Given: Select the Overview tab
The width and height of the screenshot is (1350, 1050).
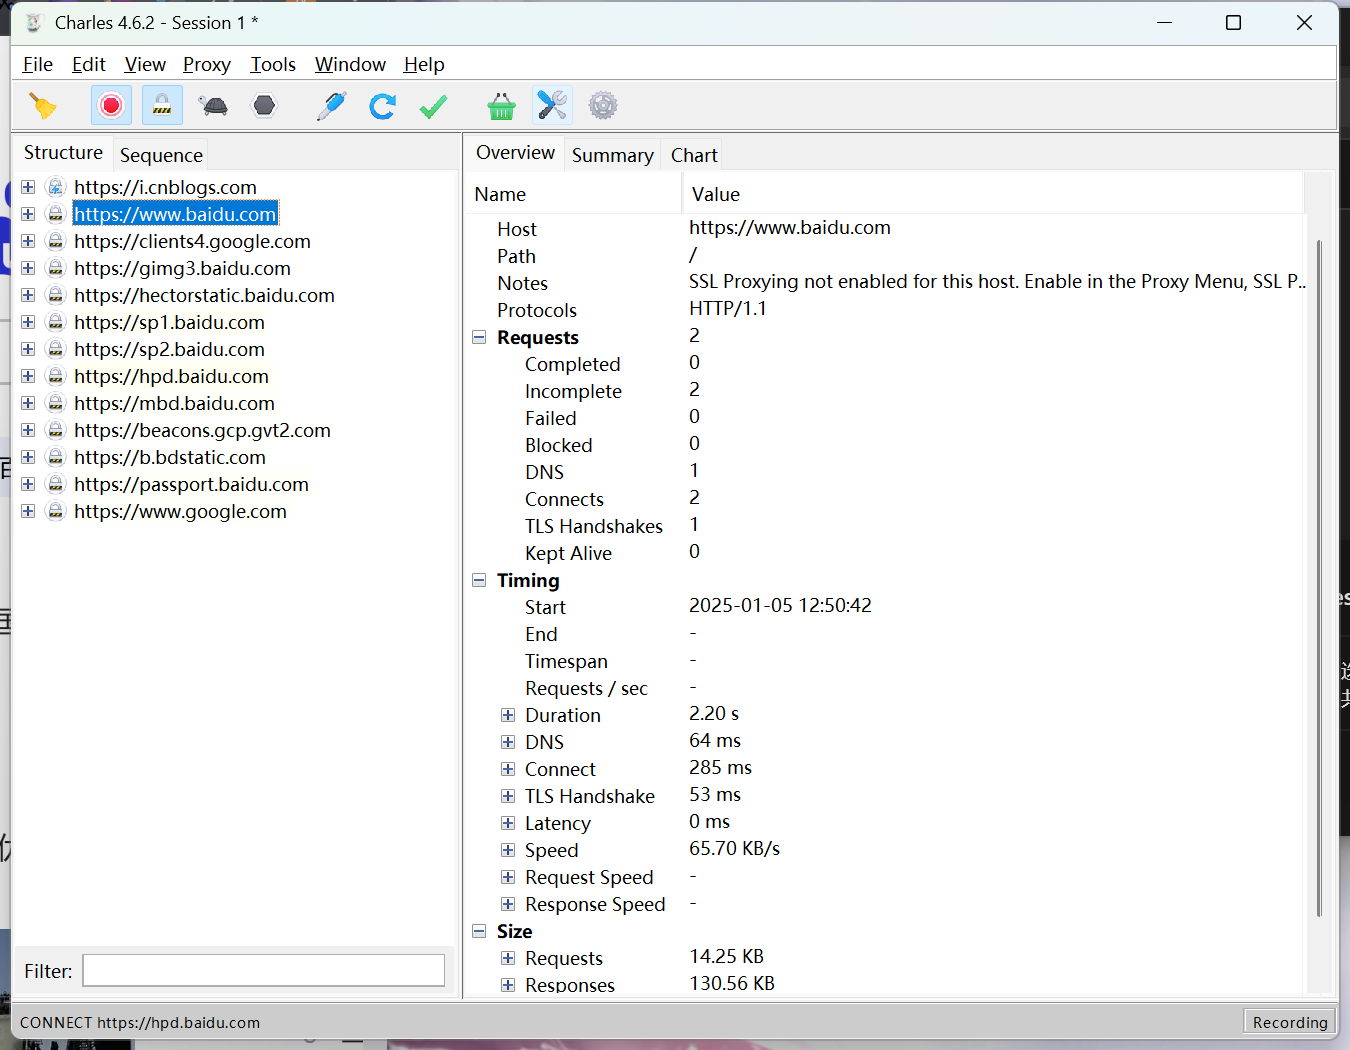Looking at the screenshot, I should (515, 152).
